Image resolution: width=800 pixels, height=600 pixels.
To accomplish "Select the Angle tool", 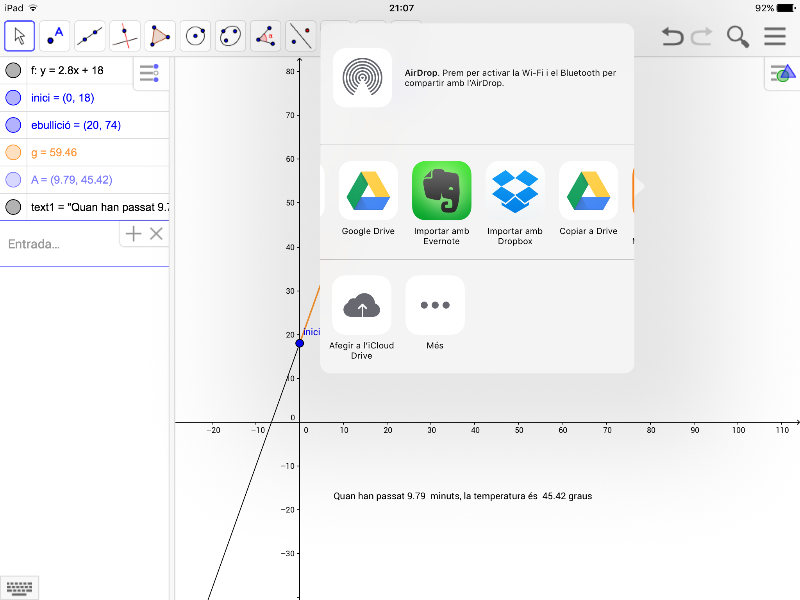I will 265,36.
